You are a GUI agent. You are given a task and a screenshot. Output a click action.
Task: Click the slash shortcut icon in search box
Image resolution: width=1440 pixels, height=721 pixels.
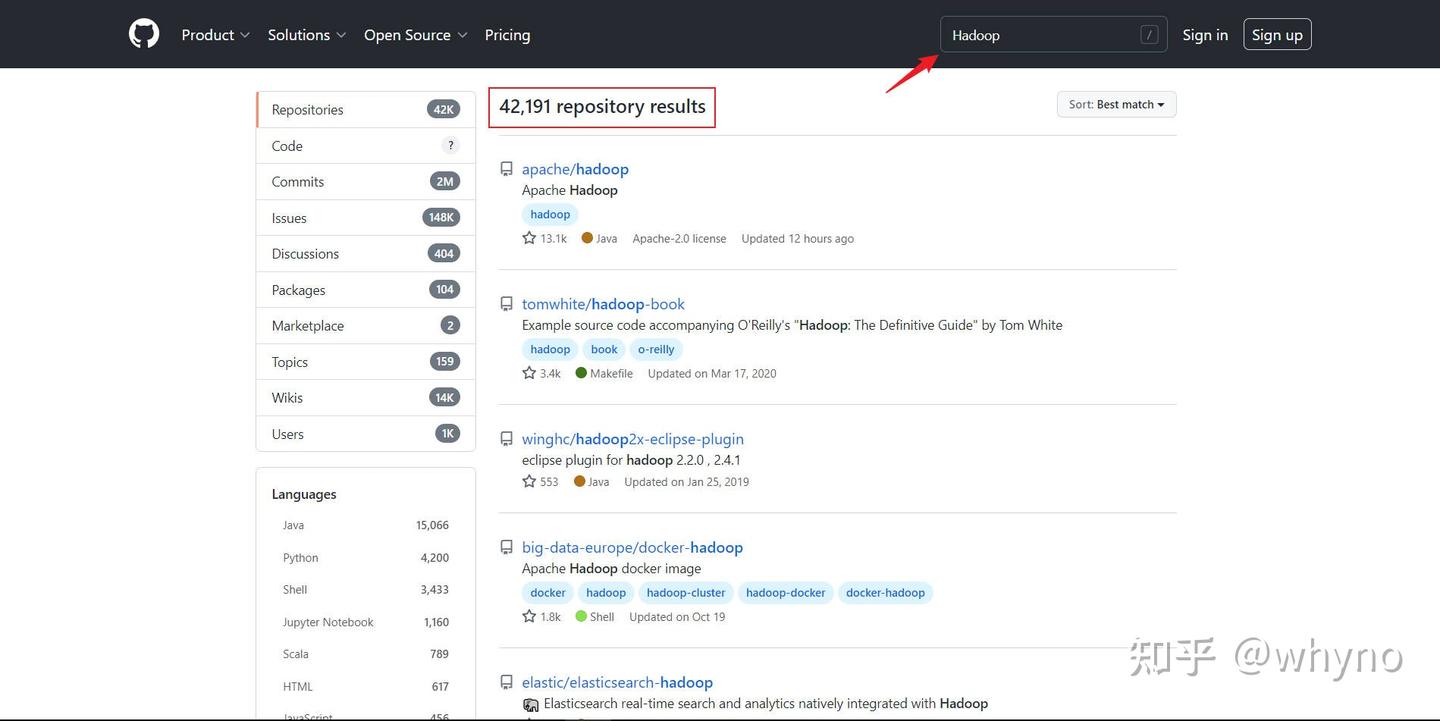pos(1149,35)
